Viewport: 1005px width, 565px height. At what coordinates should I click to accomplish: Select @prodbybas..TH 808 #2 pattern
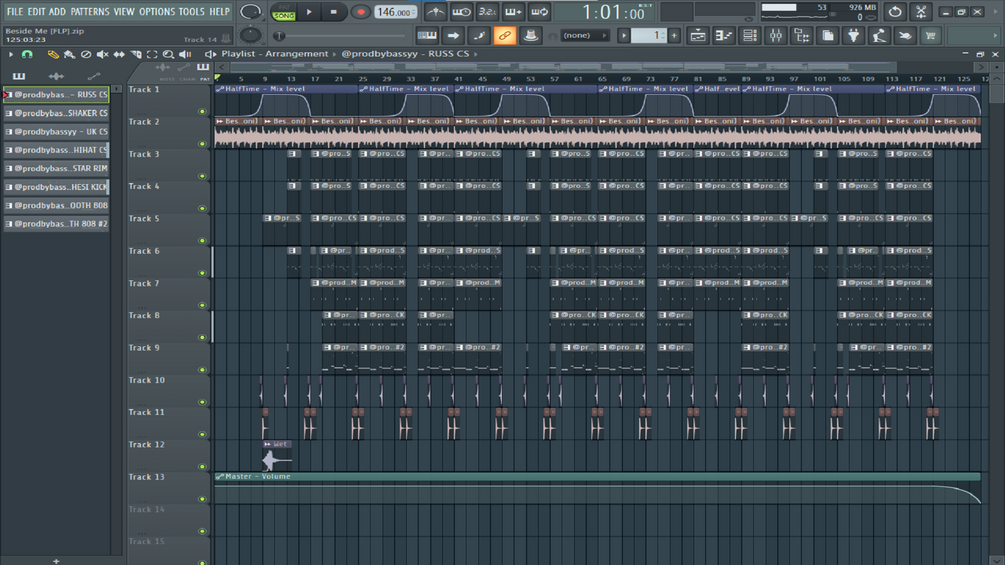pos(56,224)
